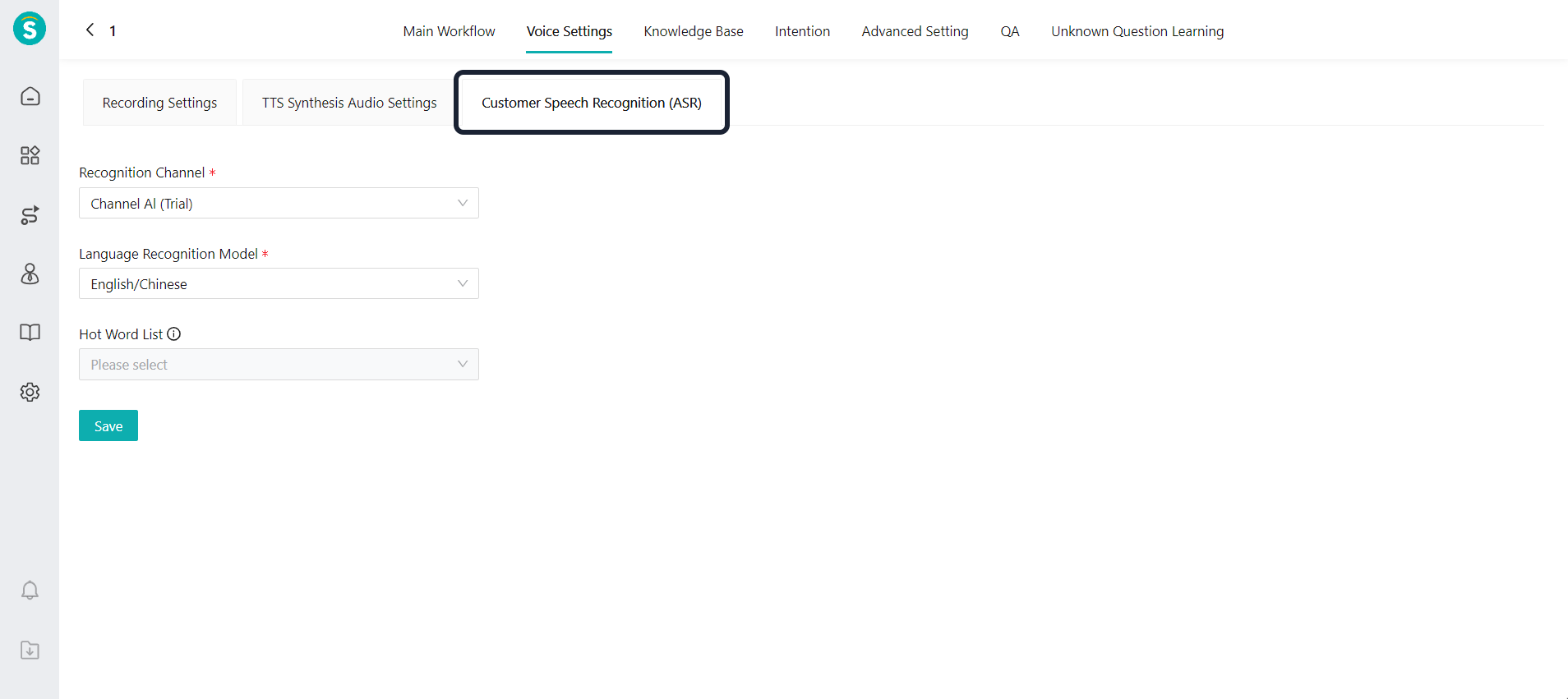Open Unknown Question Learning tab

(x=1137, y=31)
